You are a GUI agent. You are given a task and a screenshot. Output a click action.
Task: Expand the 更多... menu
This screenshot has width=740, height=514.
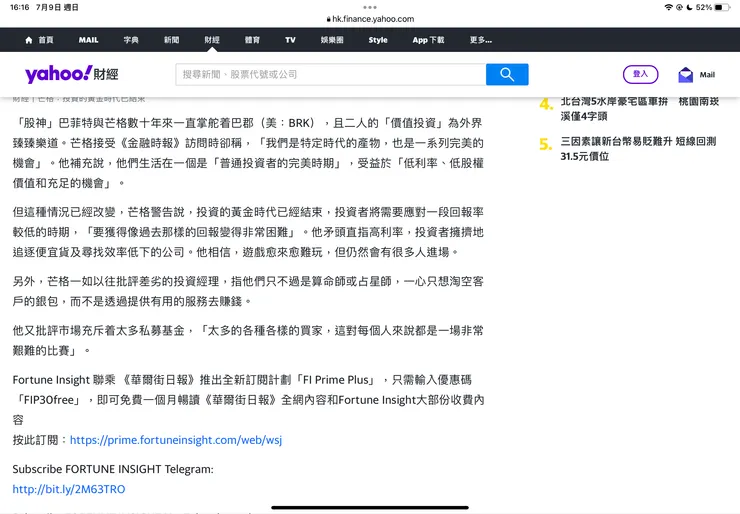click(481, 40)
